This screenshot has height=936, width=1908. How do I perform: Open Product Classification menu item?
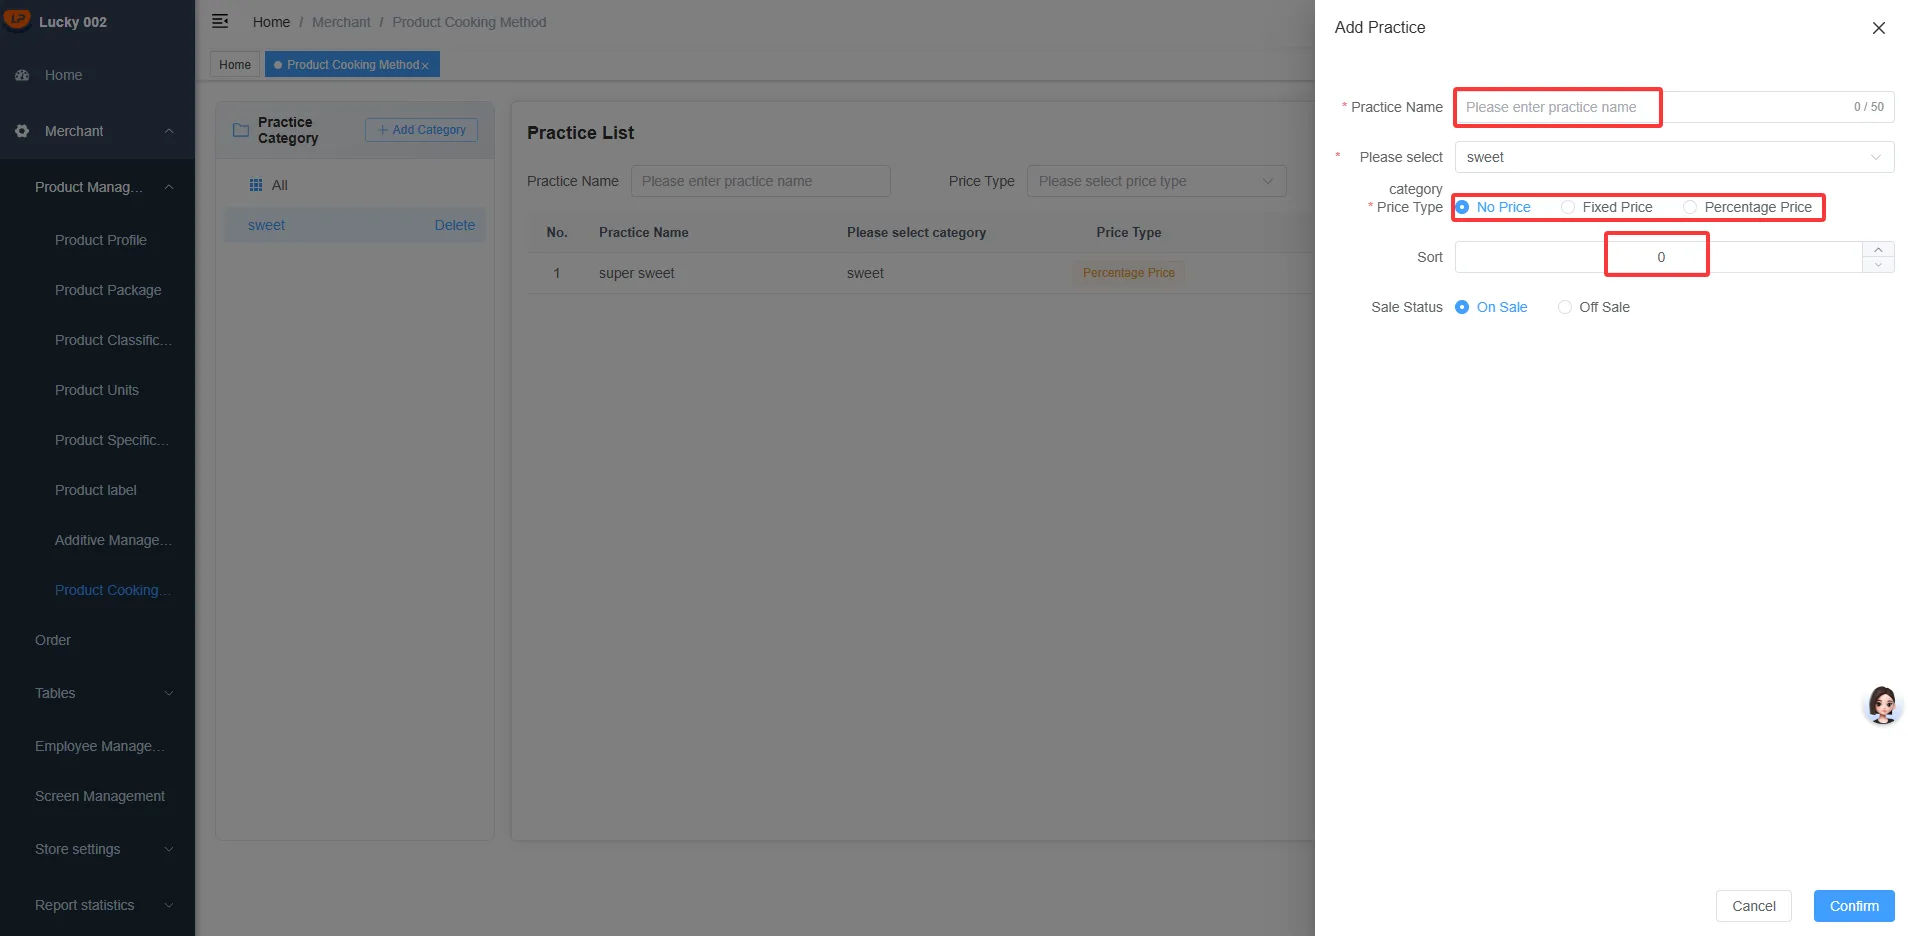[113, 340]
